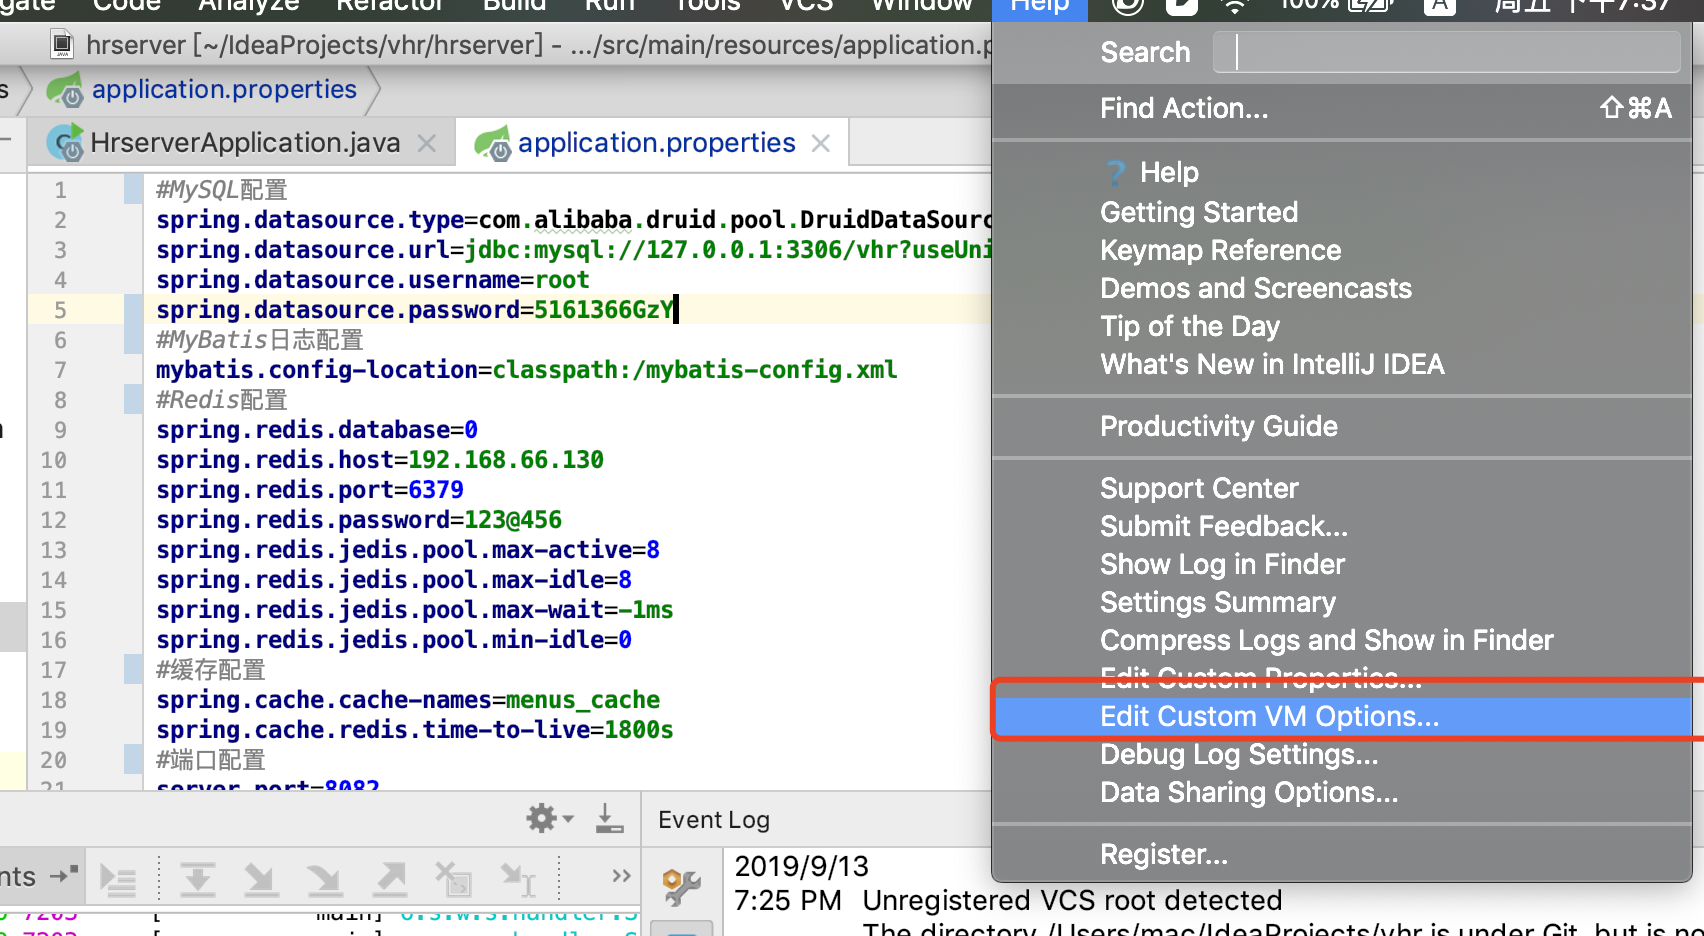Click the spring.redis.host line
The width and height of the screenshot is (1704, 936).
(380, 460)
